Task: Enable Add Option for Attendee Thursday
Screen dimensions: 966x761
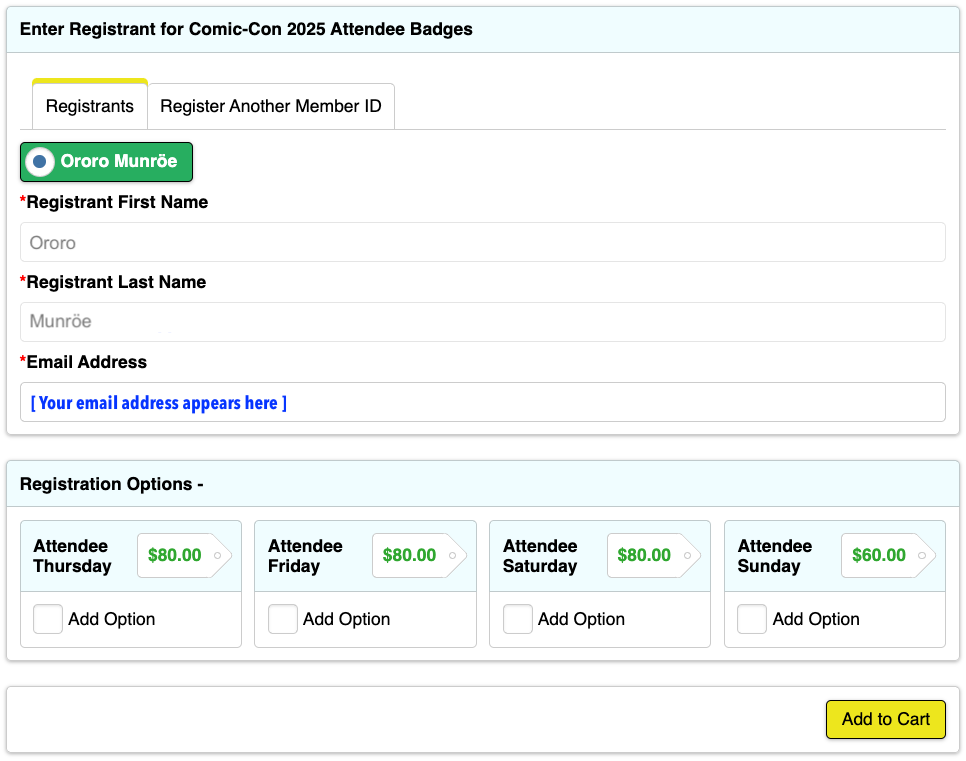Action: pos(47,619)
